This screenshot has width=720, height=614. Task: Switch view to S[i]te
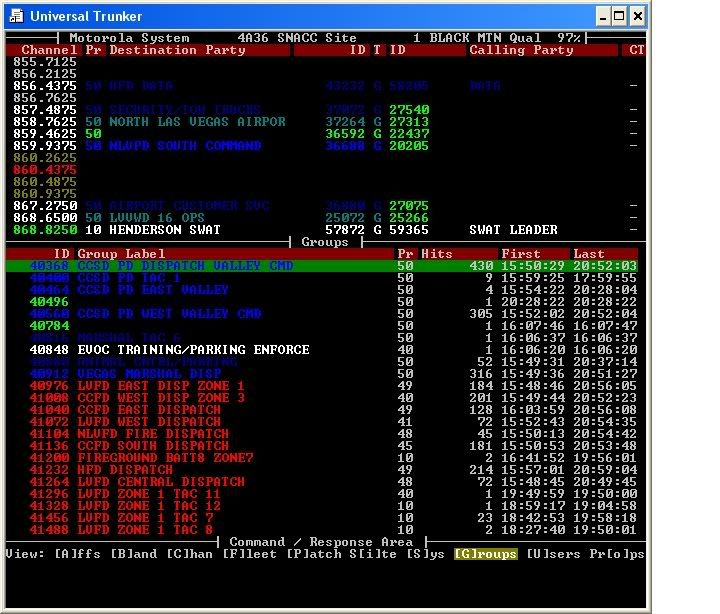pyautogui.click(x=373, y=554)
